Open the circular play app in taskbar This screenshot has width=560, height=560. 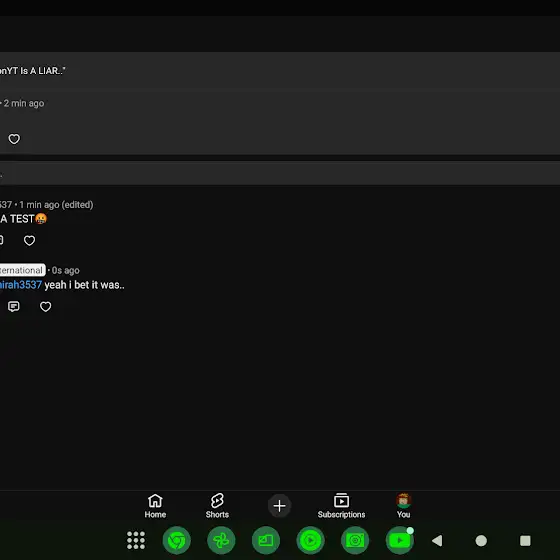(x=310, y=540)
